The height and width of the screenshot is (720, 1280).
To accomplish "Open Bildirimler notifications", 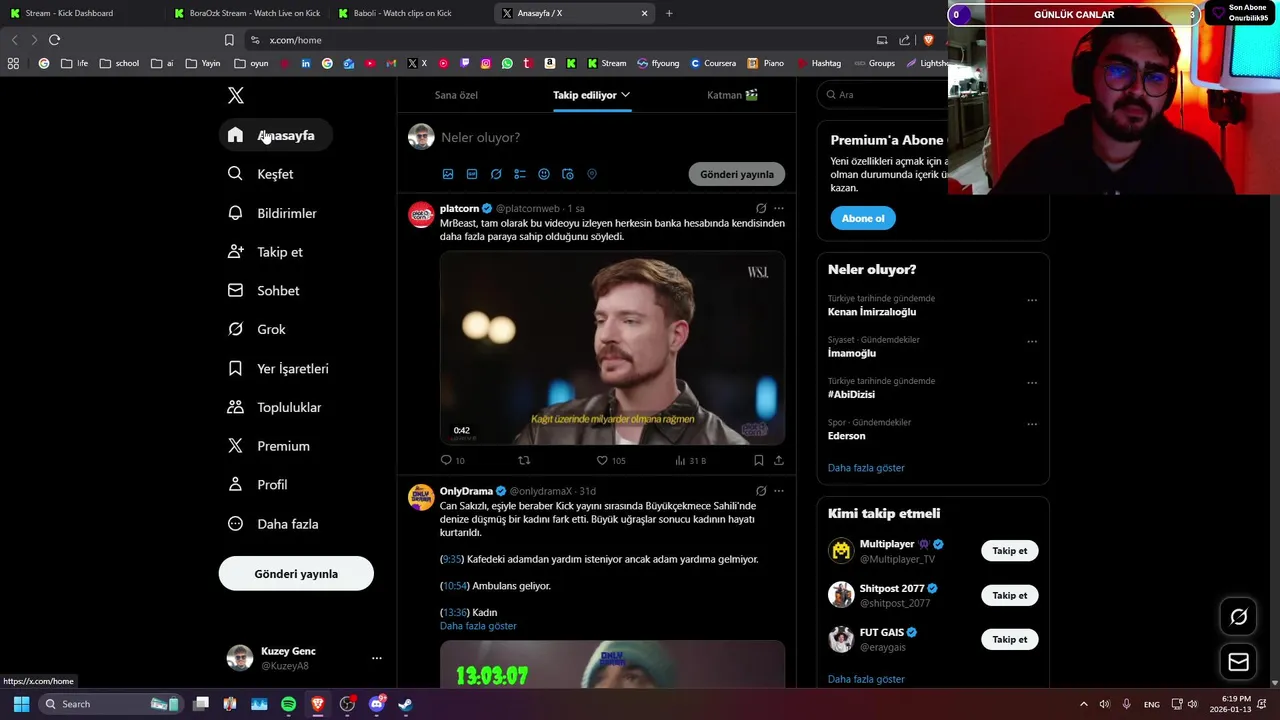I will tap(273, 213).
